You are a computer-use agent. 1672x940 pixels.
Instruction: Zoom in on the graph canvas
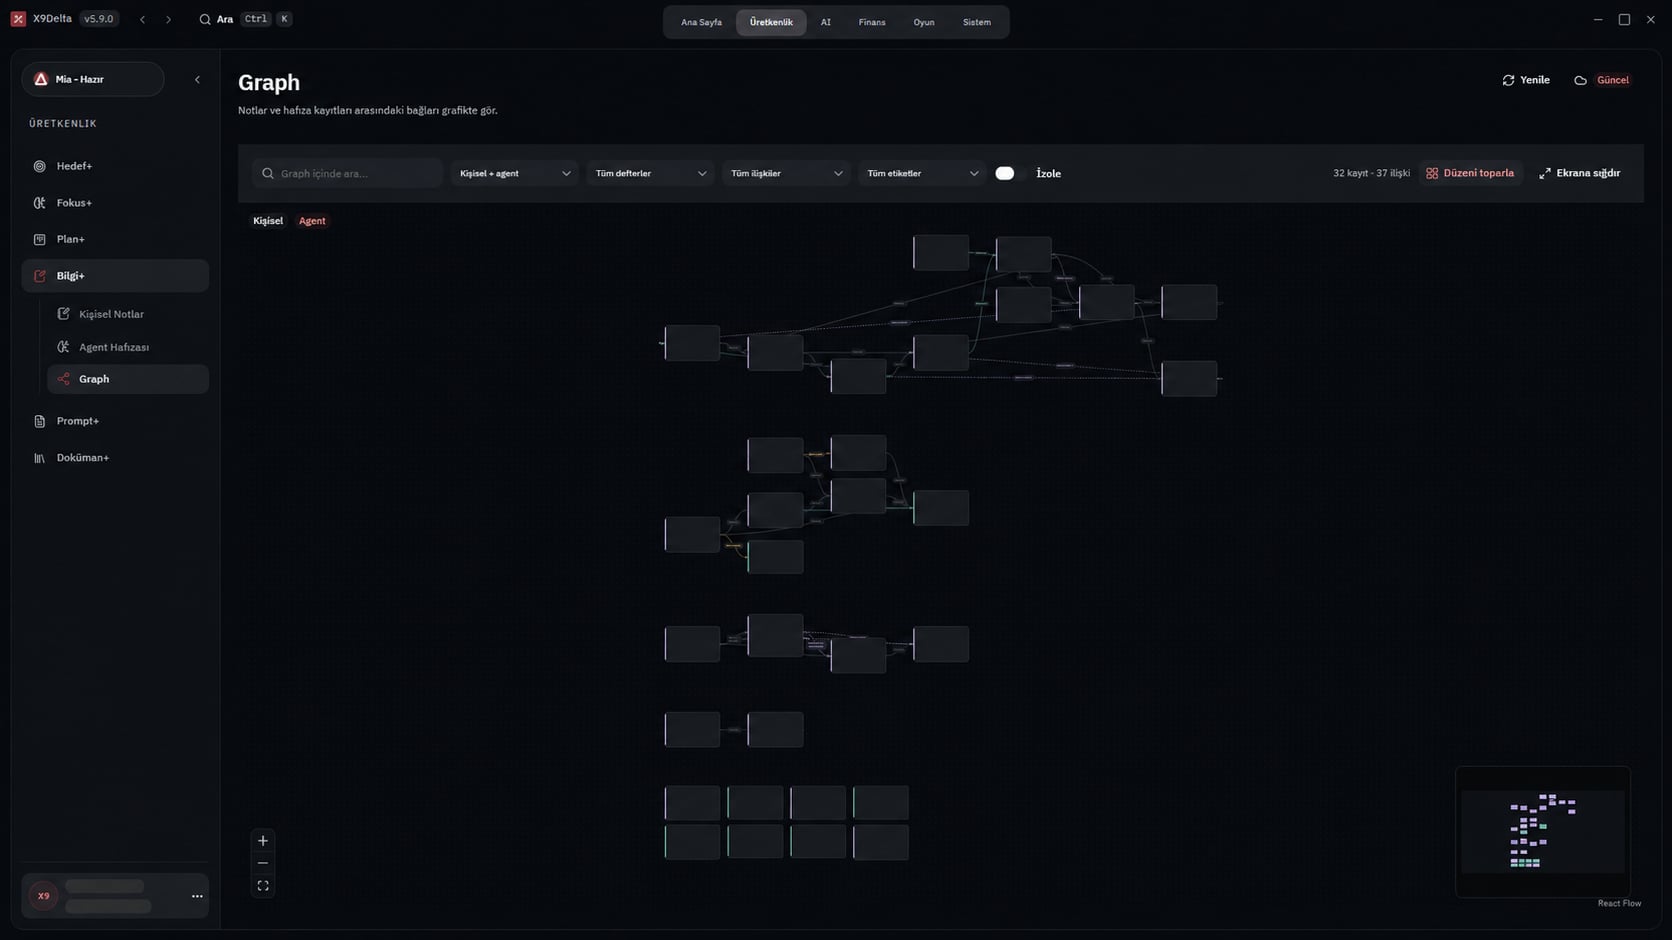(x=263, y=841)
